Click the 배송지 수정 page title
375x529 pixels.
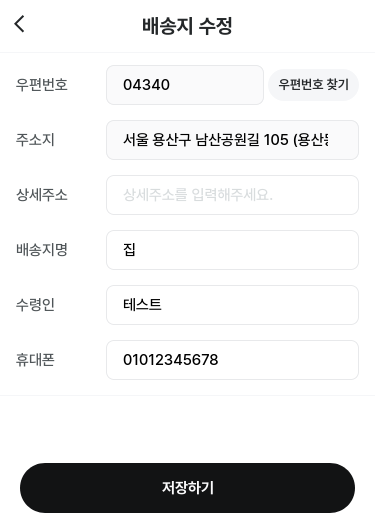[x=187, y=26]
